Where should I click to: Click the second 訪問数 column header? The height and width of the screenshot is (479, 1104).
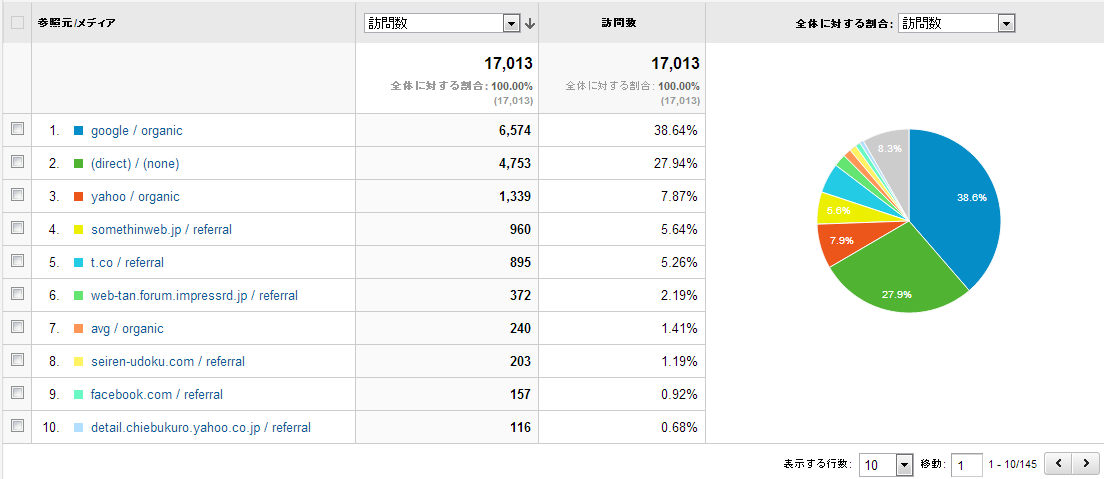[621, 23]
